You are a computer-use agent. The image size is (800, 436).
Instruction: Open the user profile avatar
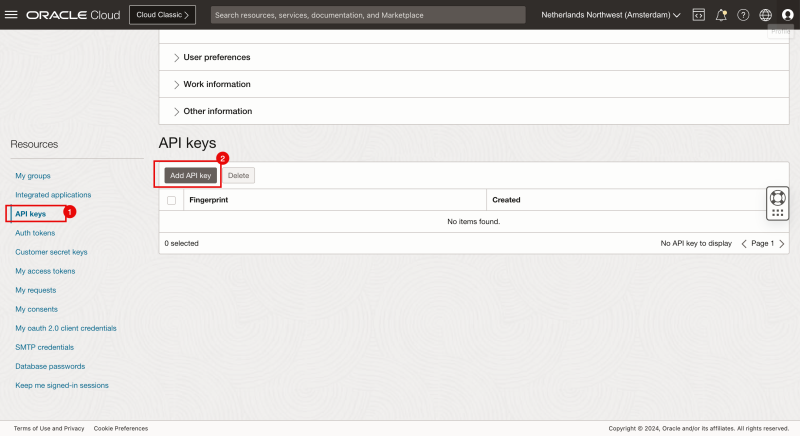(x=787, y=15)
